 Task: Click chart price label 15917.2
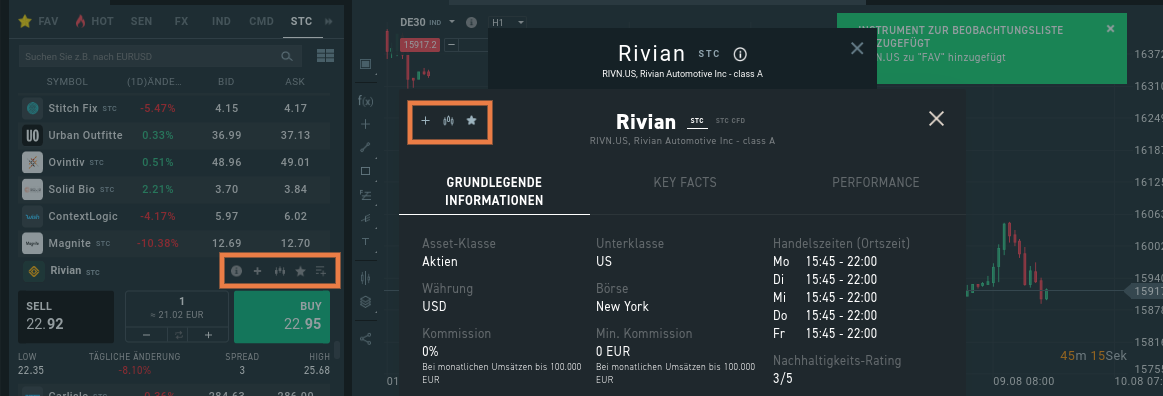coord(421,44)
